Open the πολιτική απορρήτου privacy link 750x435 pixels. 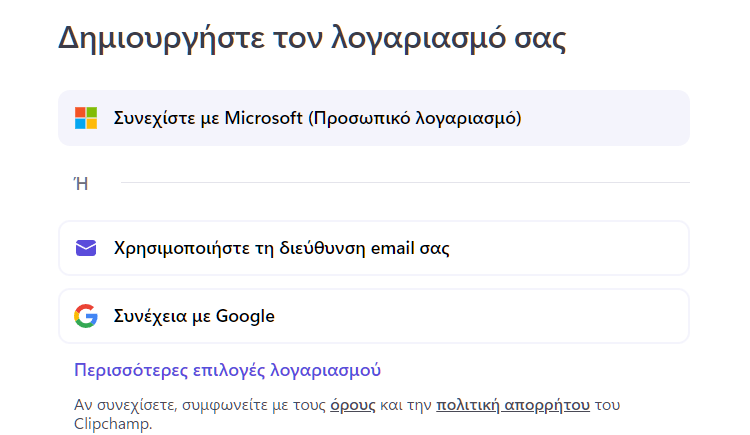[x=513, y=405]
